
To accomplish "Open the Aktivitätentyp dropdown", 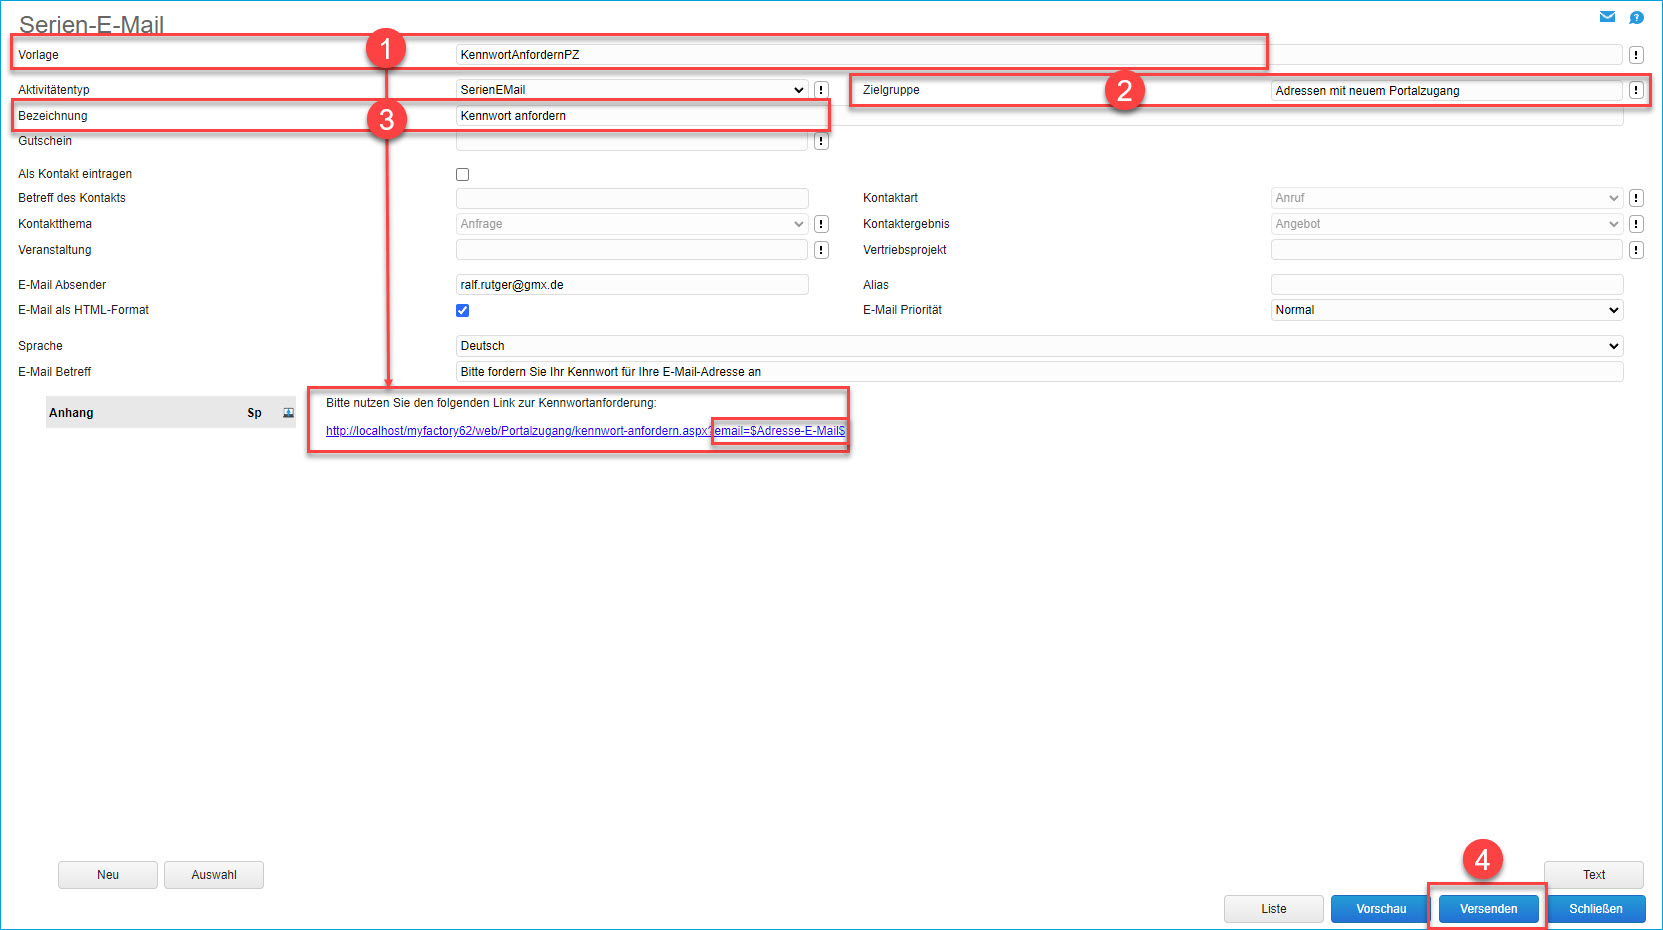I will tap(632, 90).
